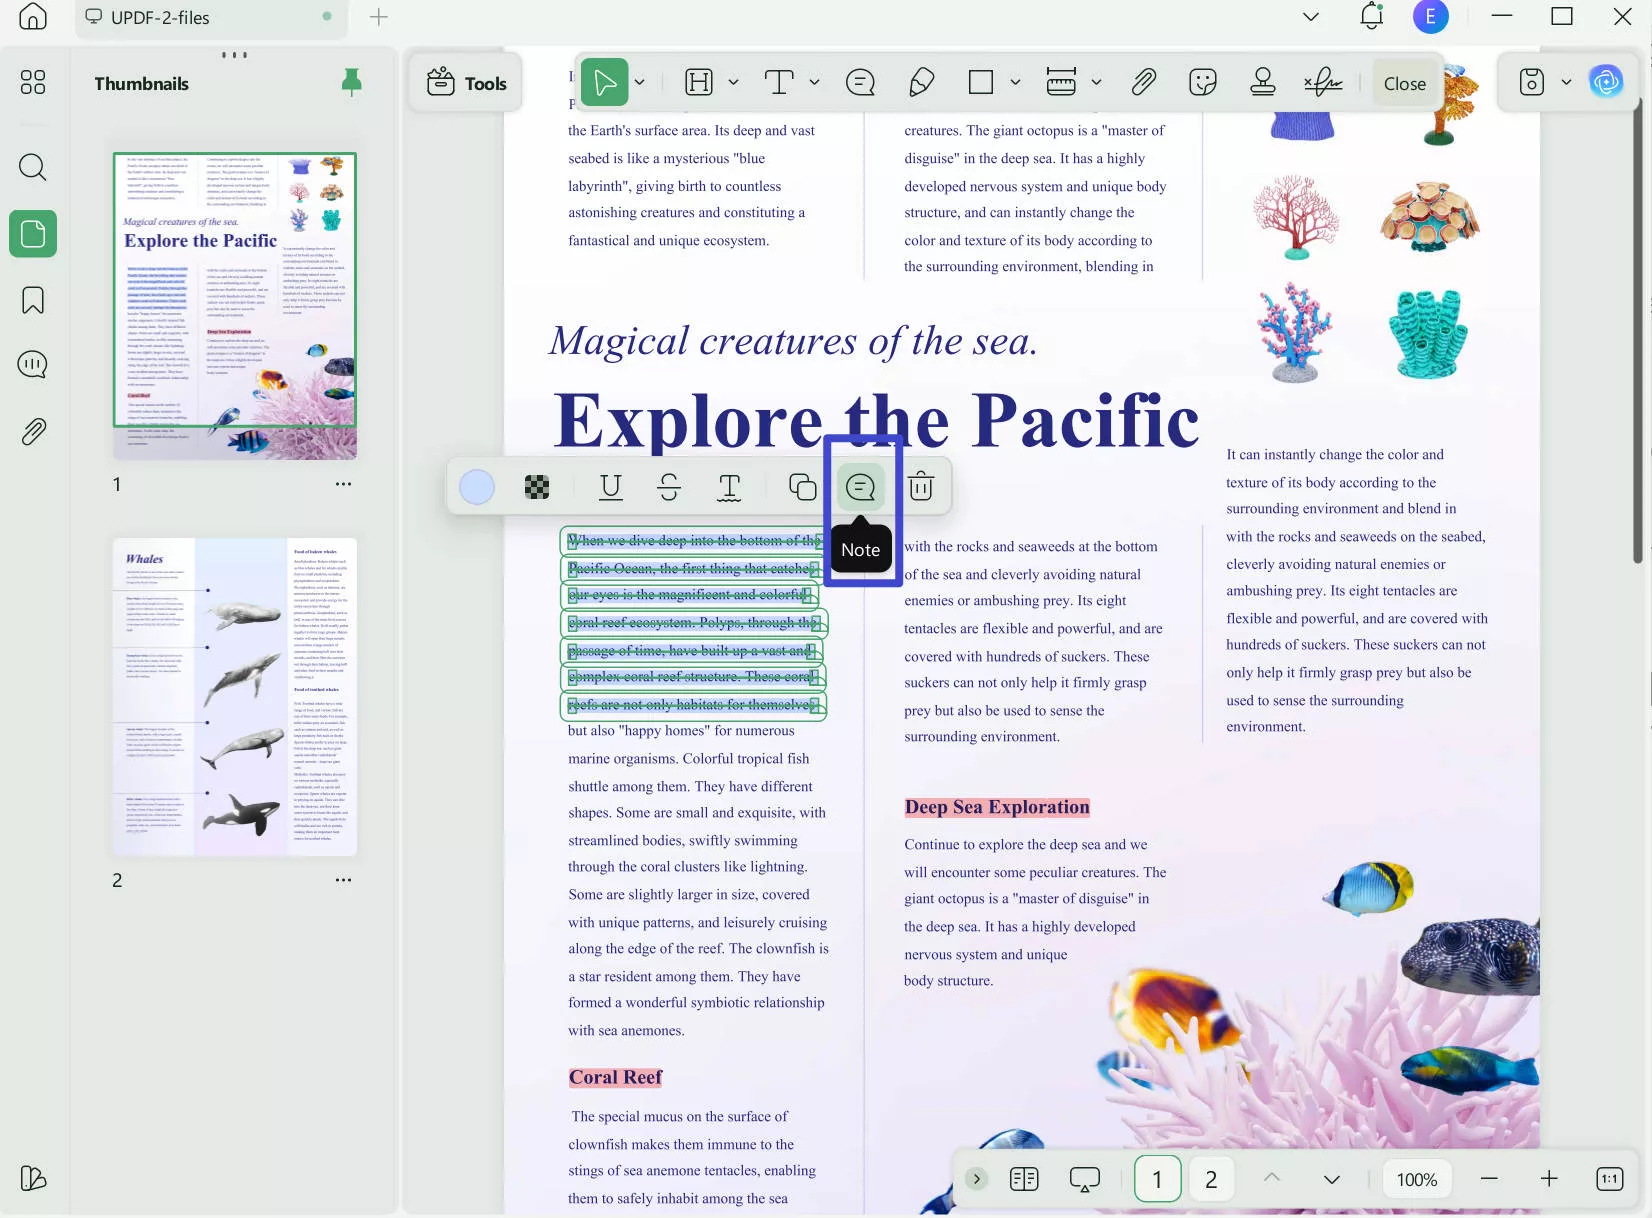Open the Tools menu
This screenshot has width=1652, height=1218.
click(x=464, y=83)
